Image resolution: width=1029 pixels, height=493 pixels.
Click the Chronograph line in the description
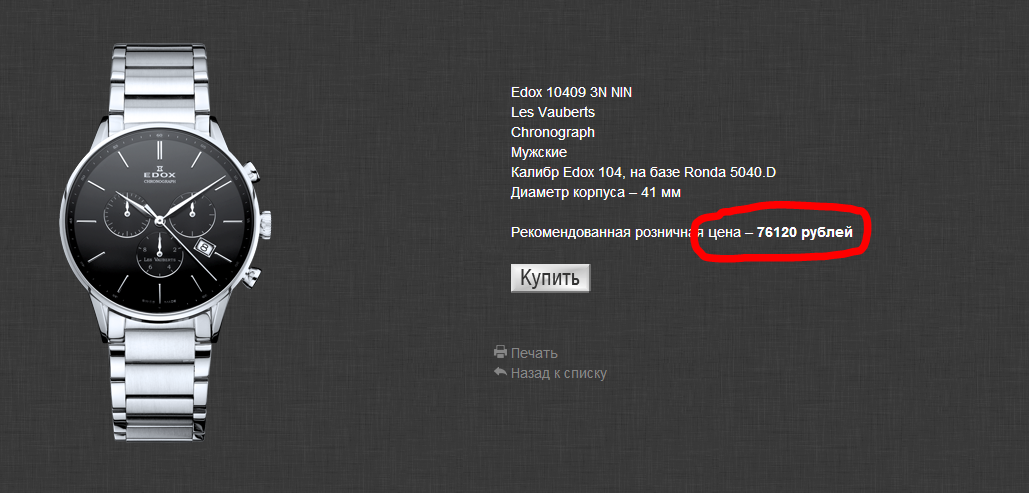point(553,132)
